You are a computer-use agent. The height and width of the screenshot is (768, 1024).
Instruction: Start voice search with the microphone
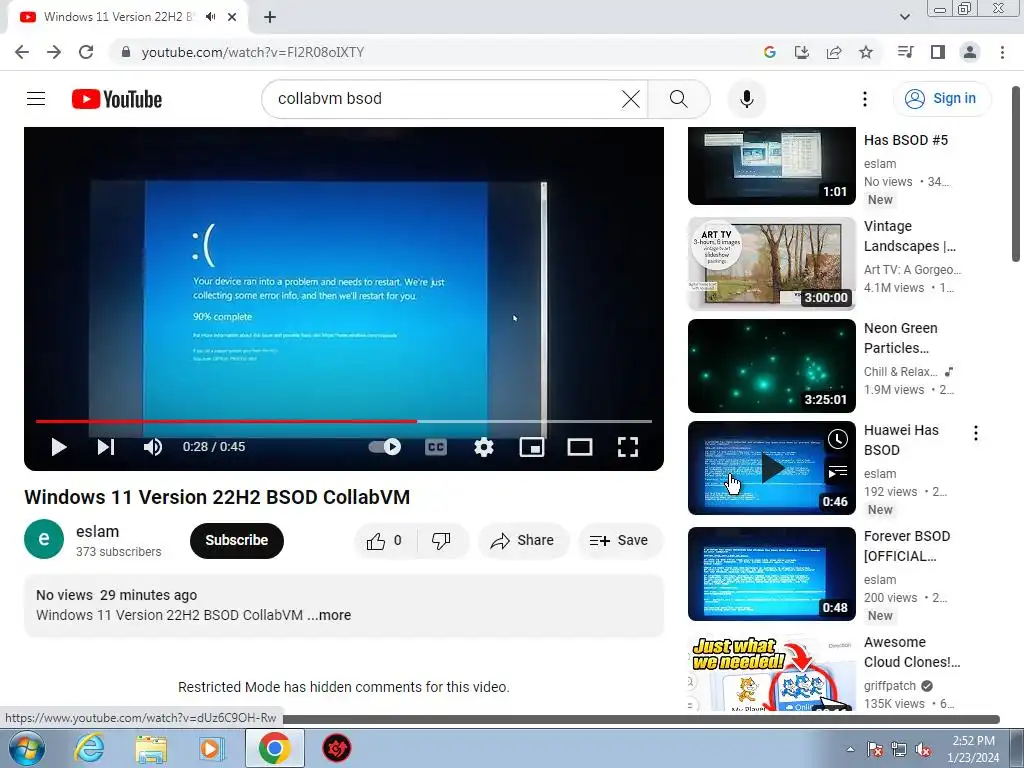point(746,99)
